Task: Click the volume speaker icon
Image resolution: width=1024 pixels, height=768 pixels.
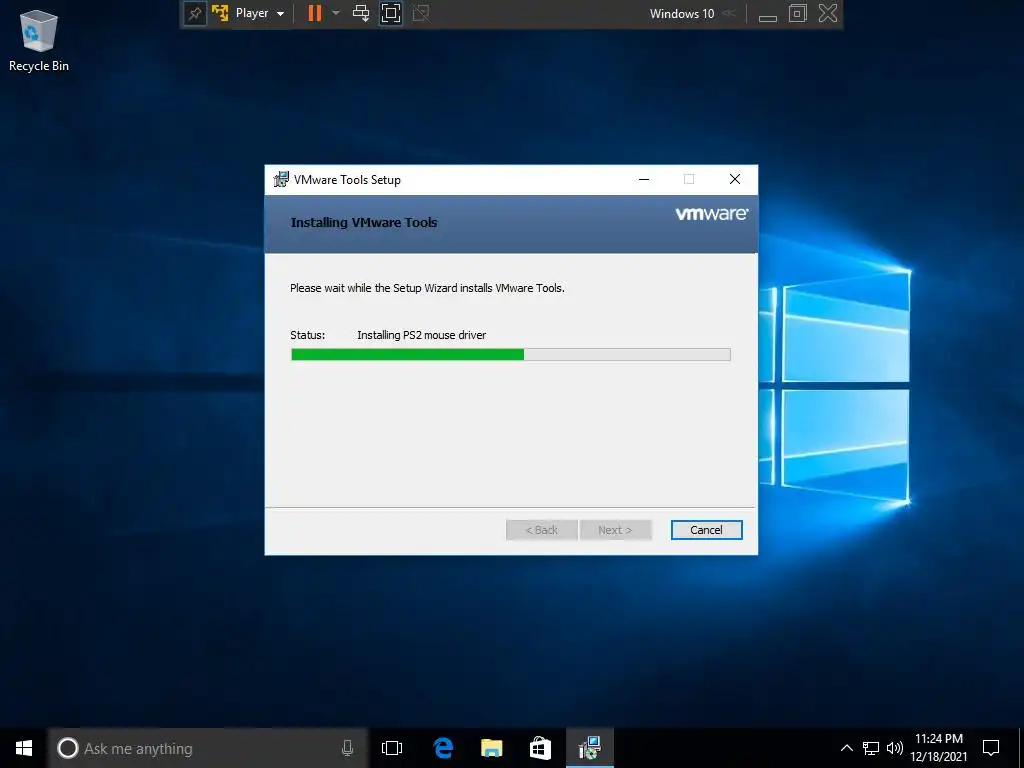Action: 895,748
